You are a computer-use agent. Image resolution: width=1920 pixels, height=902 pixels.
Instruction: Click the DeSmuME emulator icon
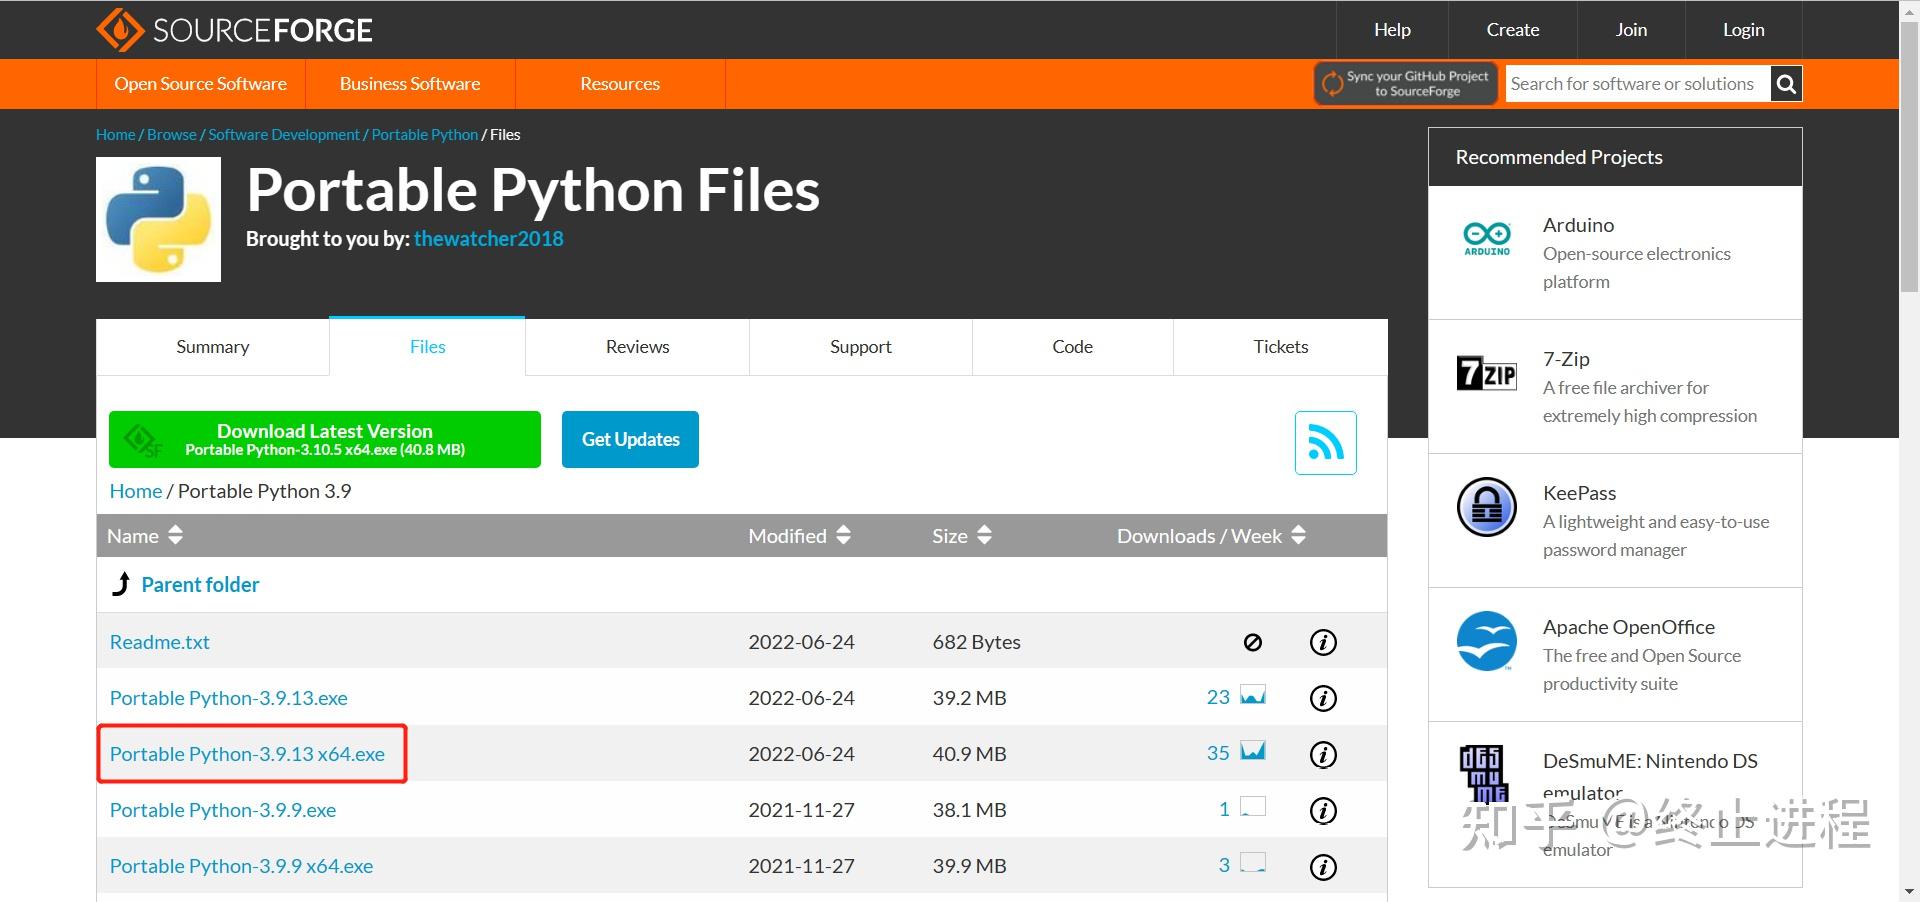pos(1486,775)
